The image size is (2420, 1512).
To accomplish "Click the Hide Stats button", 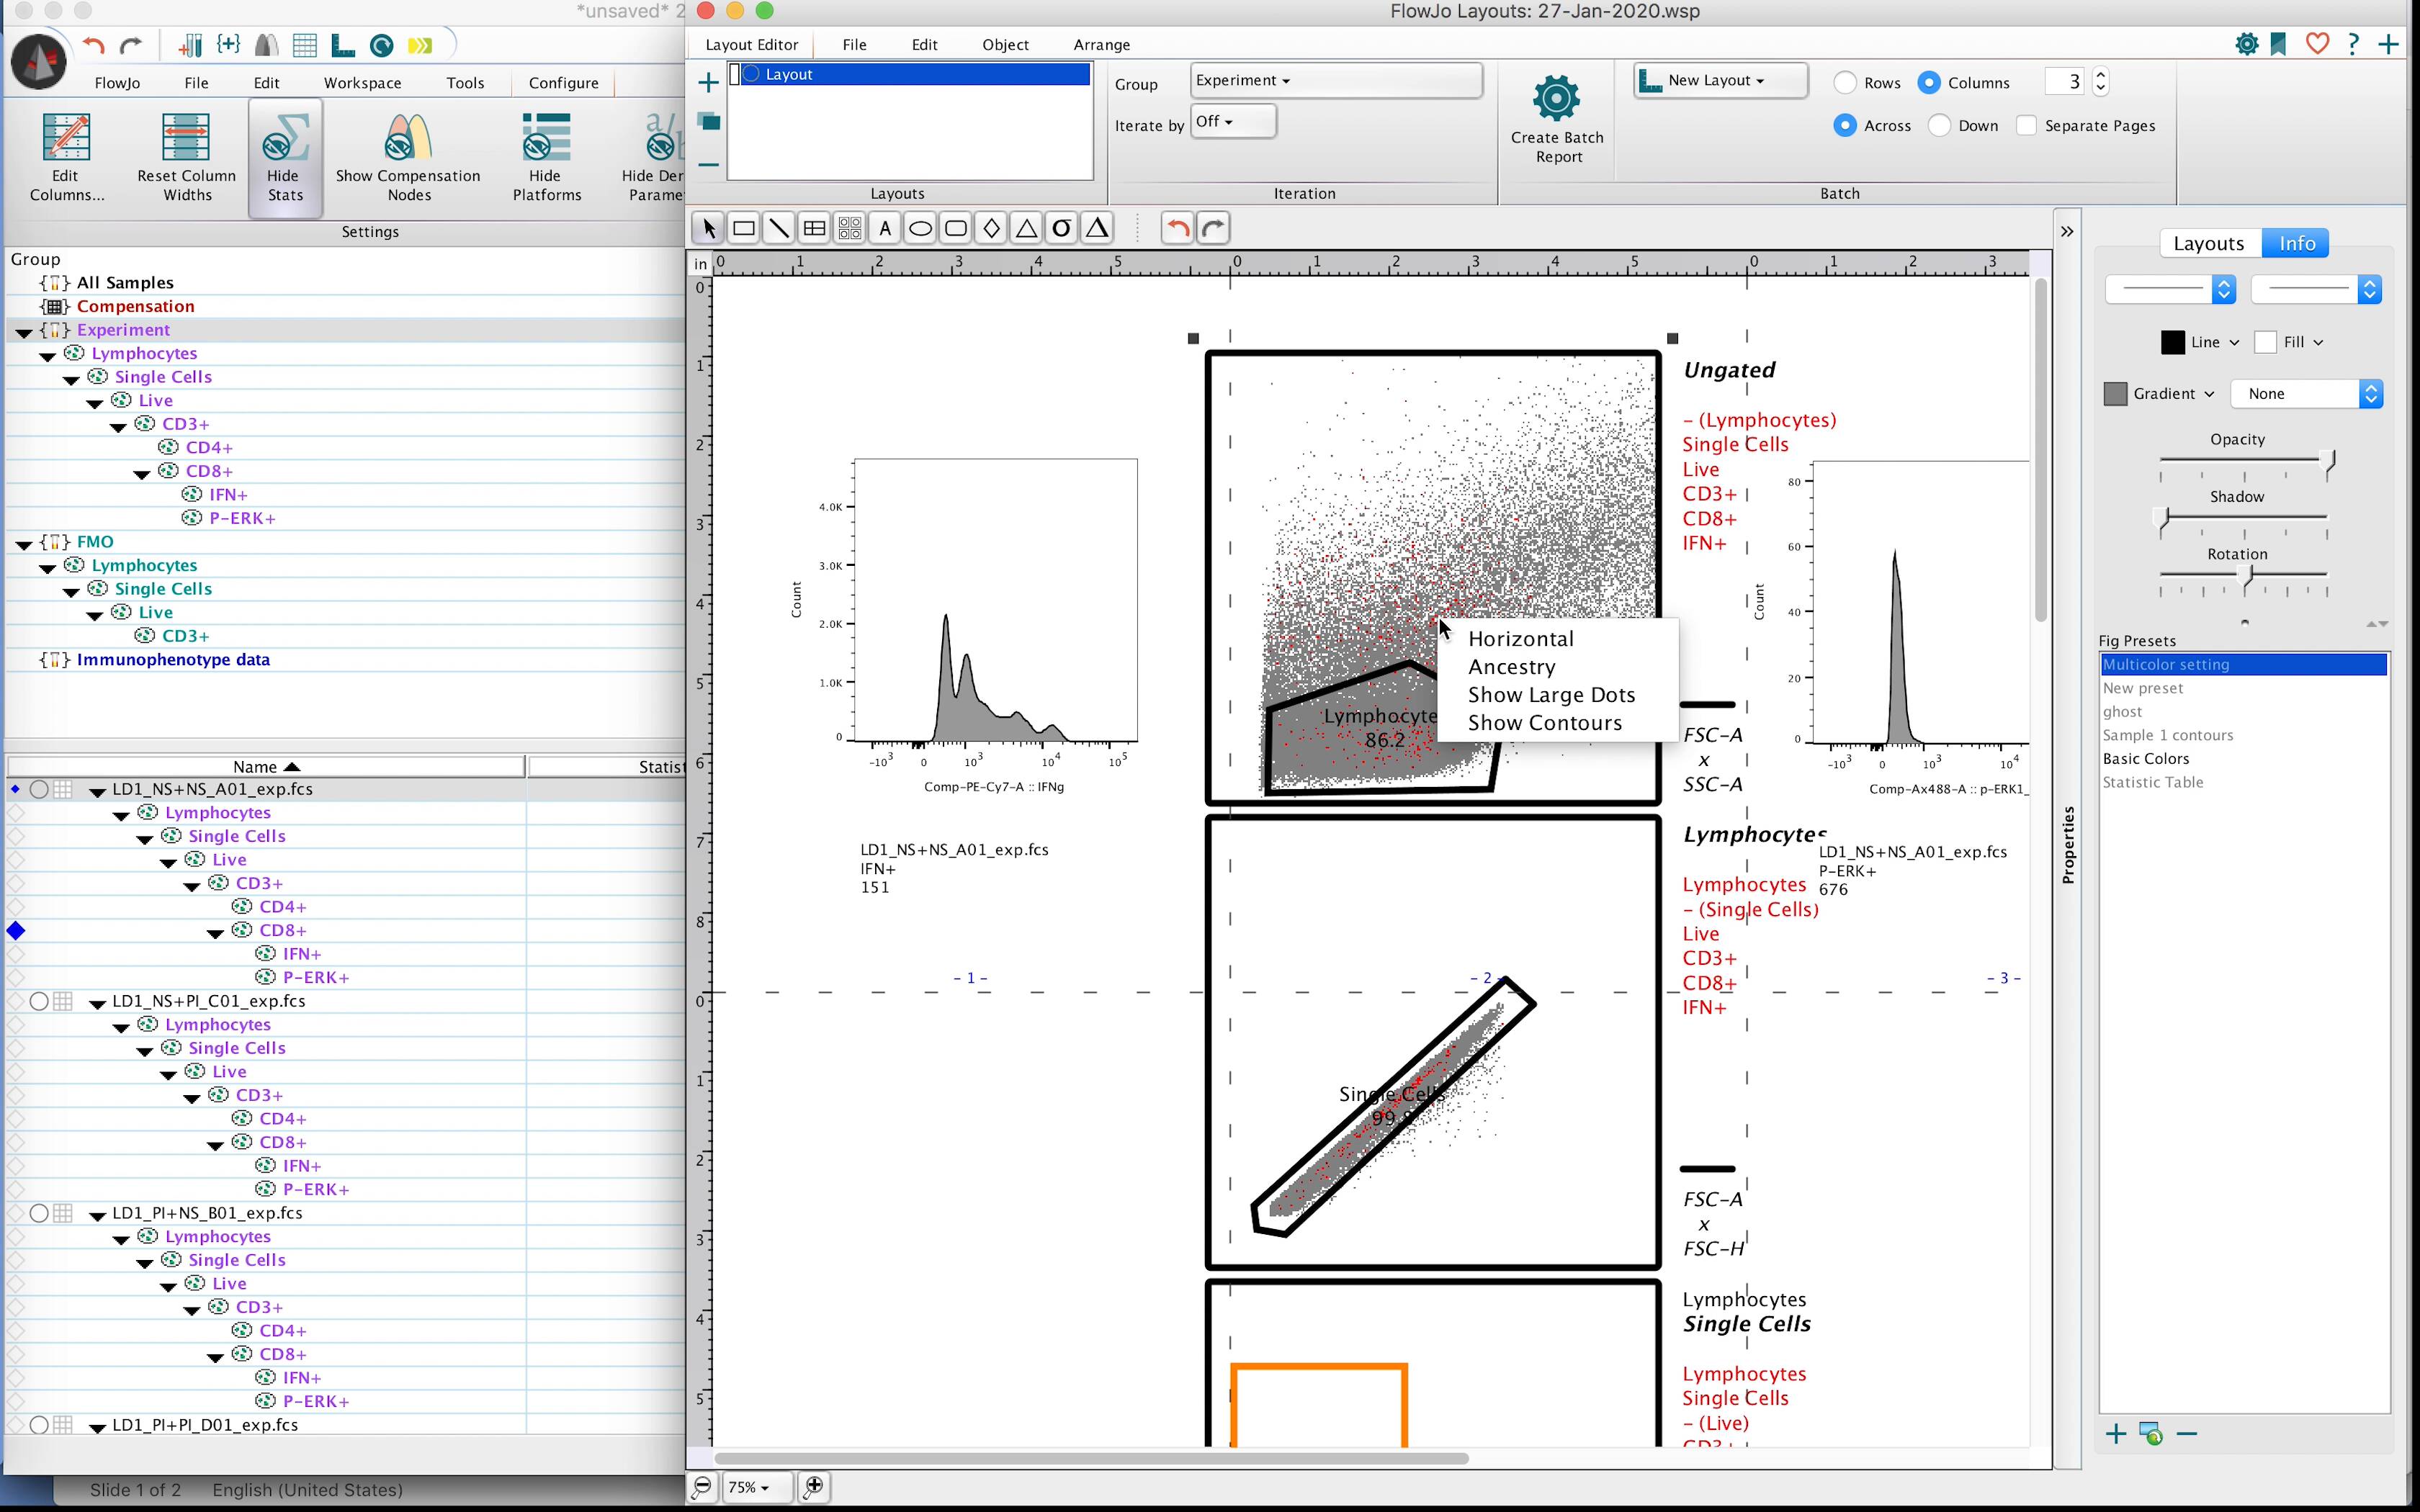I will pos(285,158).
